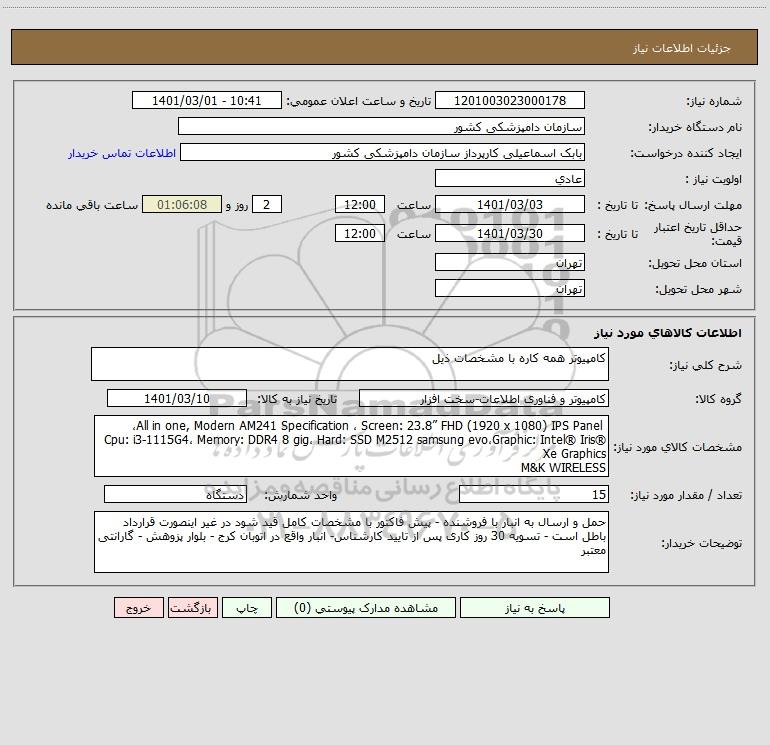Open 'اطلاعات تماس خریدار' link

(122, 153)
